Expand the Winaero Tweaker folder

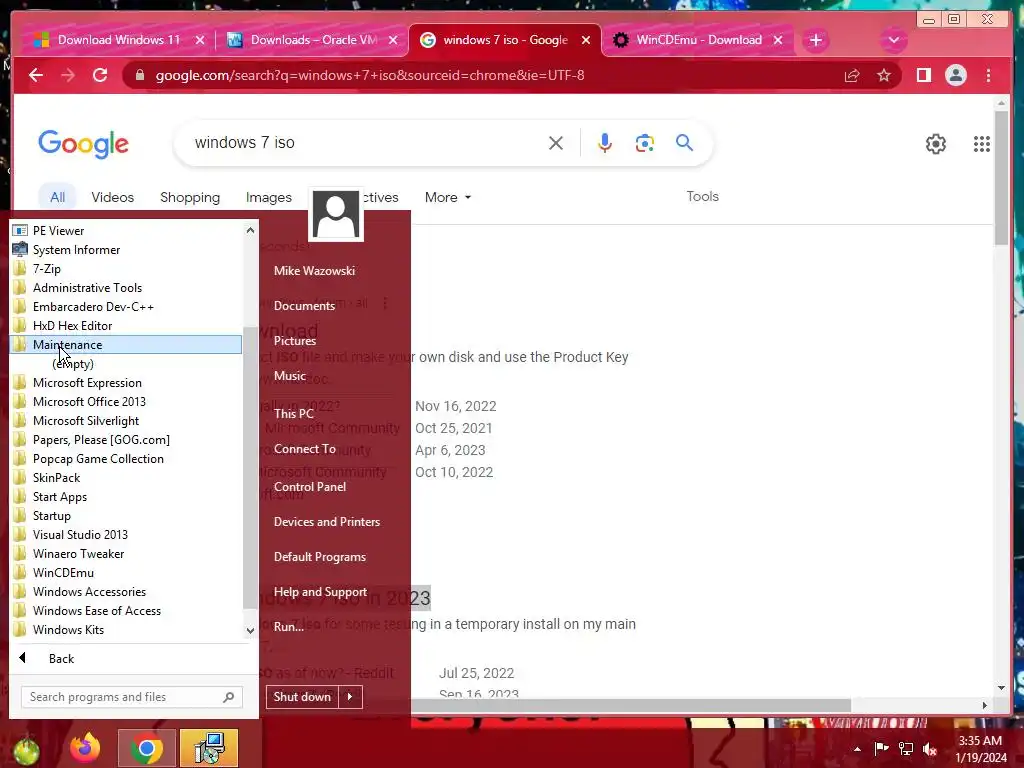pyautogui.click(x=126, y=553)
